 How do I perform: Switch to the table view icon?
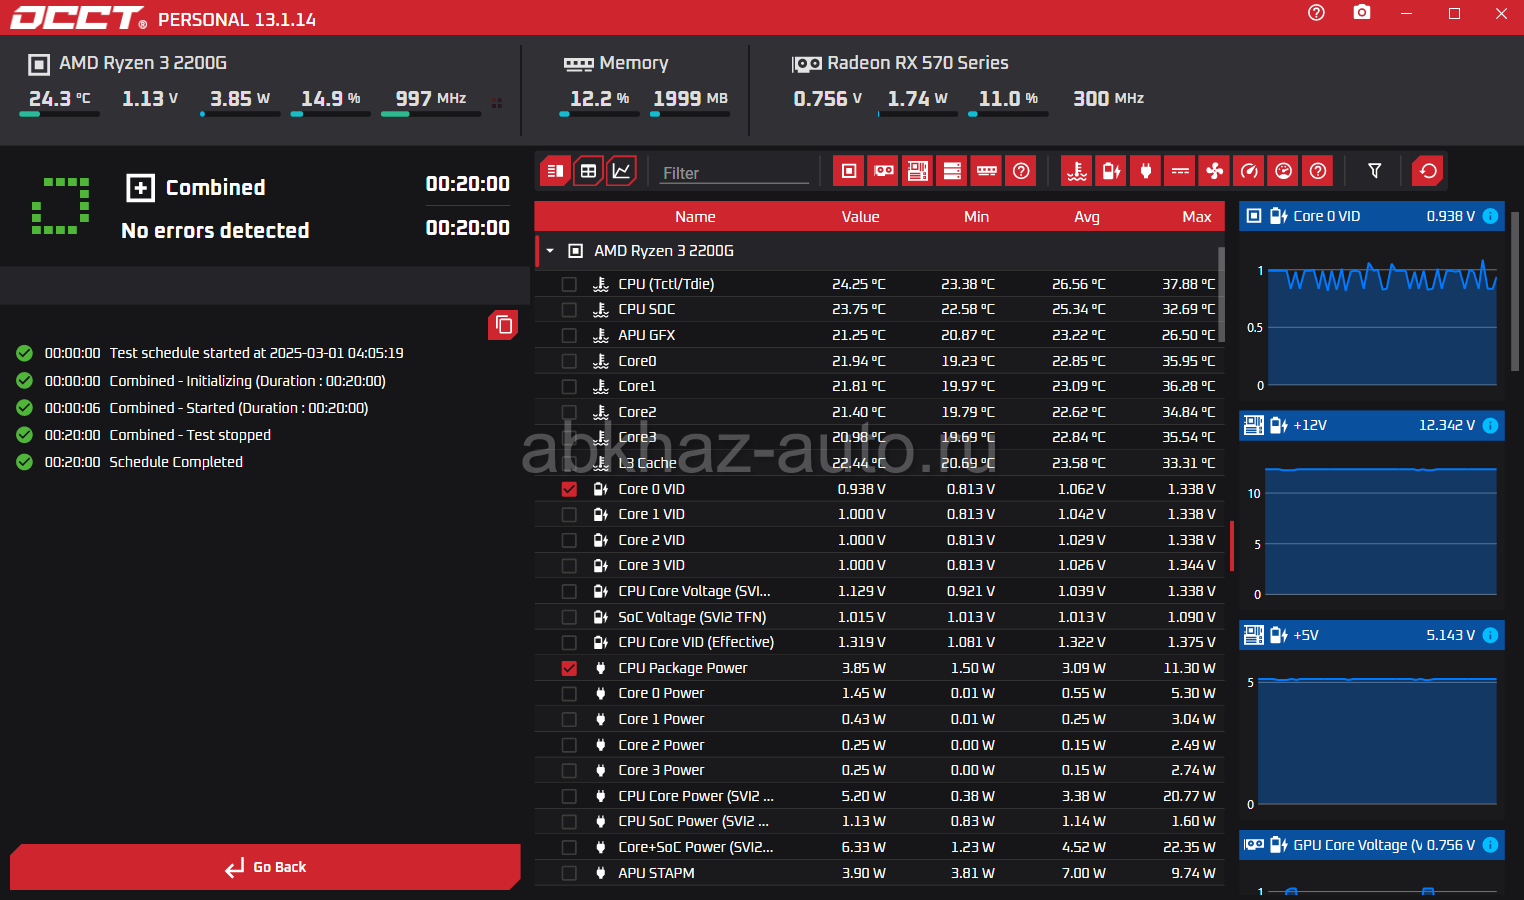click(589, 171)
